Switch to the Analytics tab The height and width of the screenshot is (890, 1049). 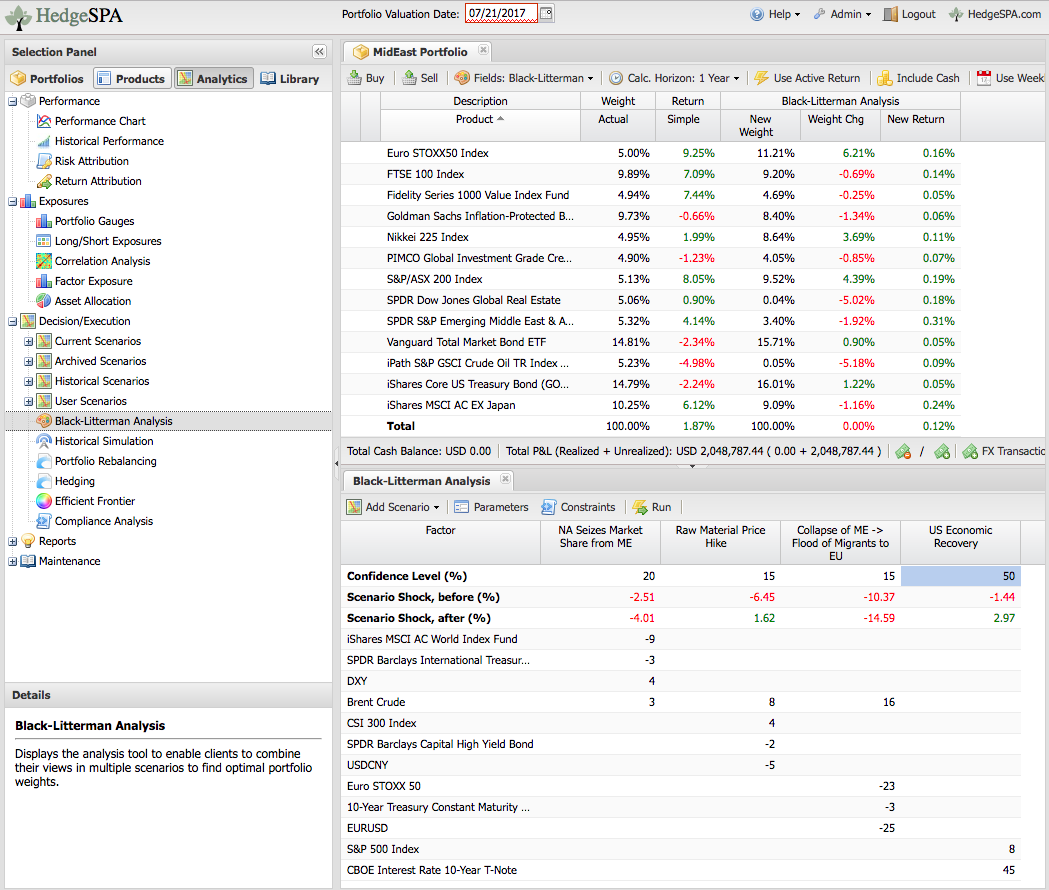pos(214,79)
